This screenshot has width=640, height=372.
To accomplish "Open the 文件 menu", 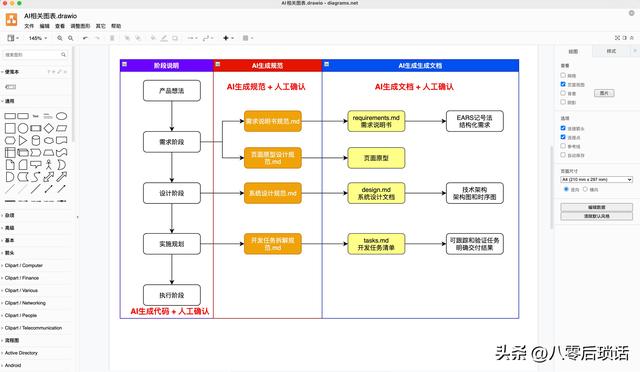I will click(x=29, y=26).
